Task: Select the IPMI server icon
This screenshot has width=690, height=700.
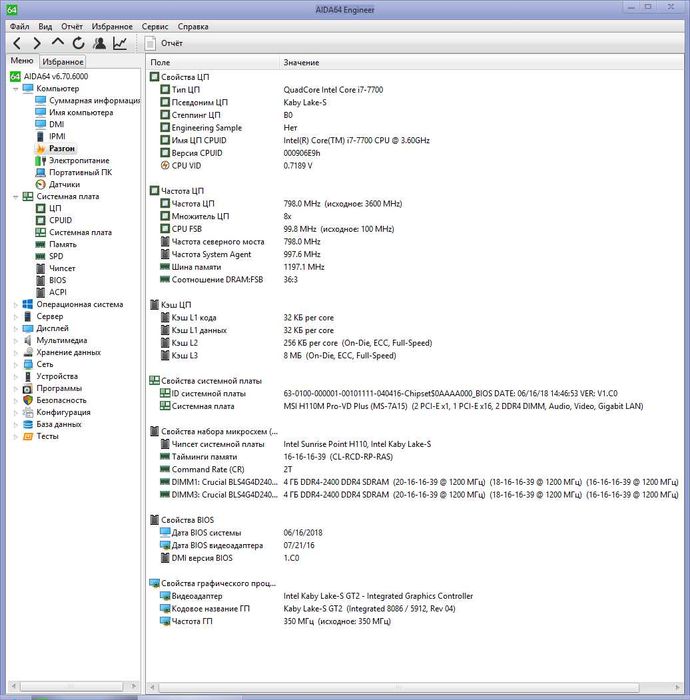Action: [41, 136]
